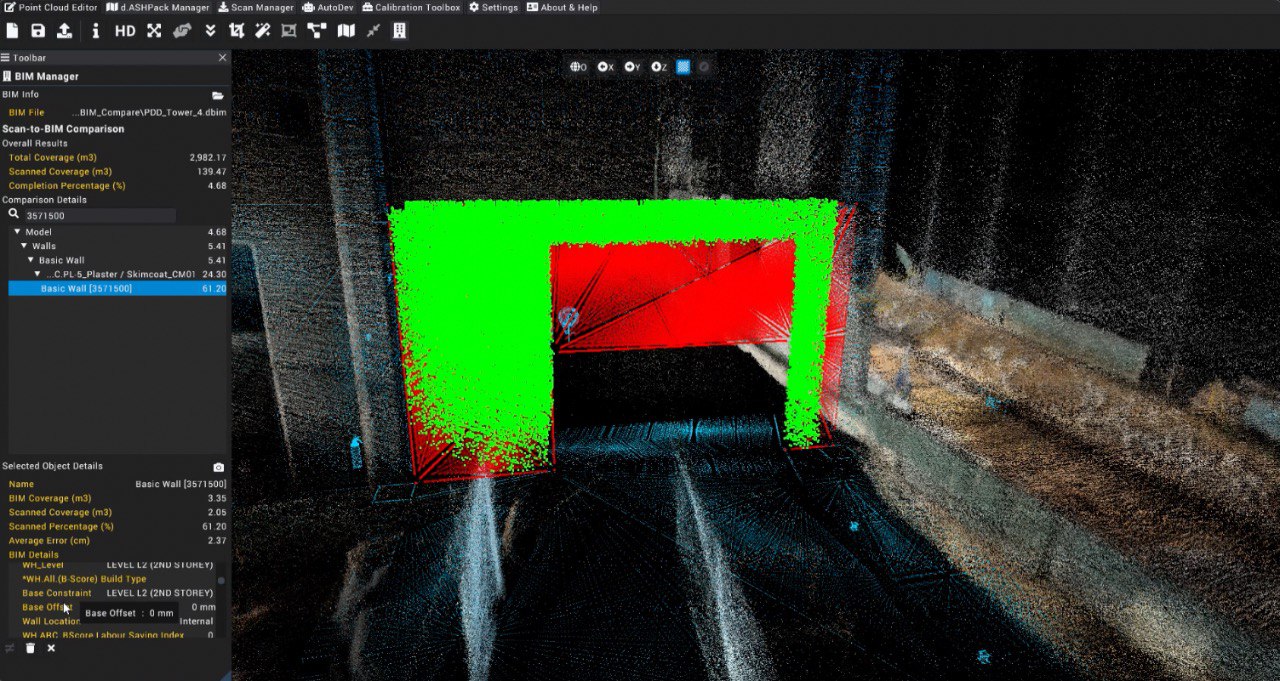
Task: Snap view to Z axis
Action: coord(659,67)
